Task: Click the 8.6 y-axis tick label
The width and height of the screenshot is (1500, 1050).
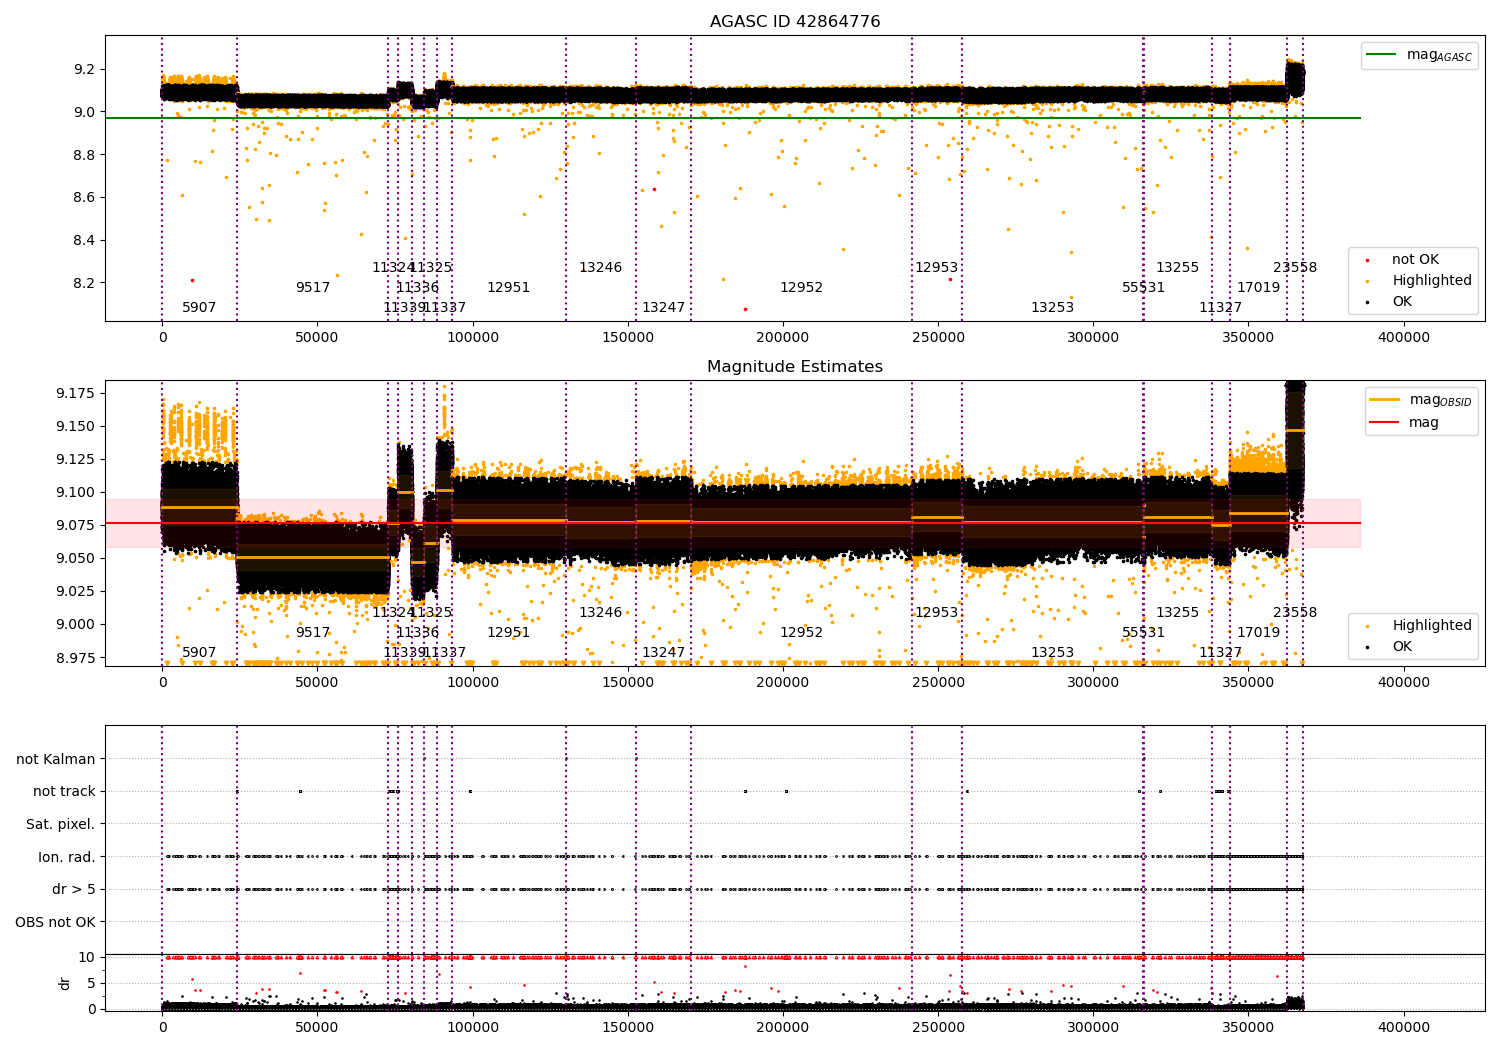Action: click(x=84, y=197)
